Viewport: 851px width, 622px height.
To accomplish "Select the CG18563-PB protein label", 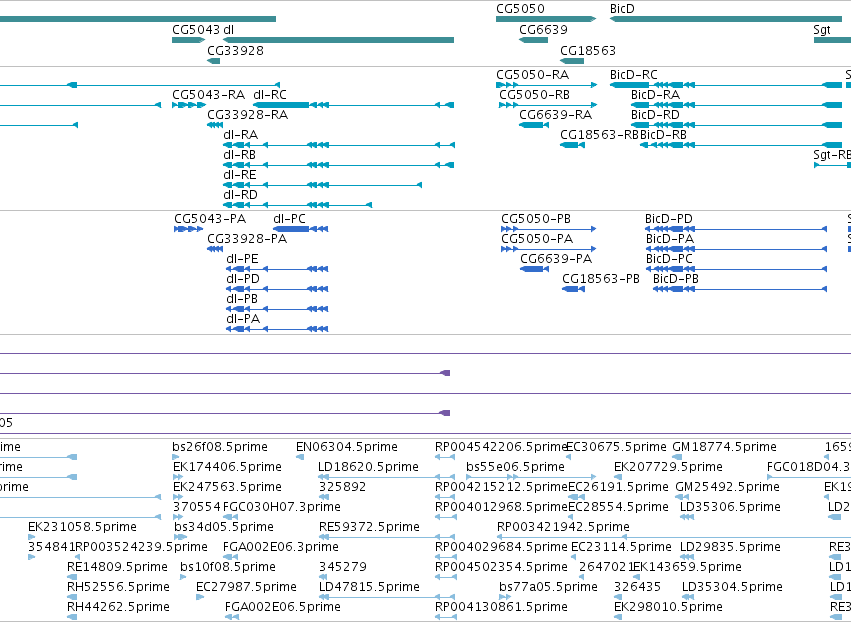I will (x=601, y=279).
